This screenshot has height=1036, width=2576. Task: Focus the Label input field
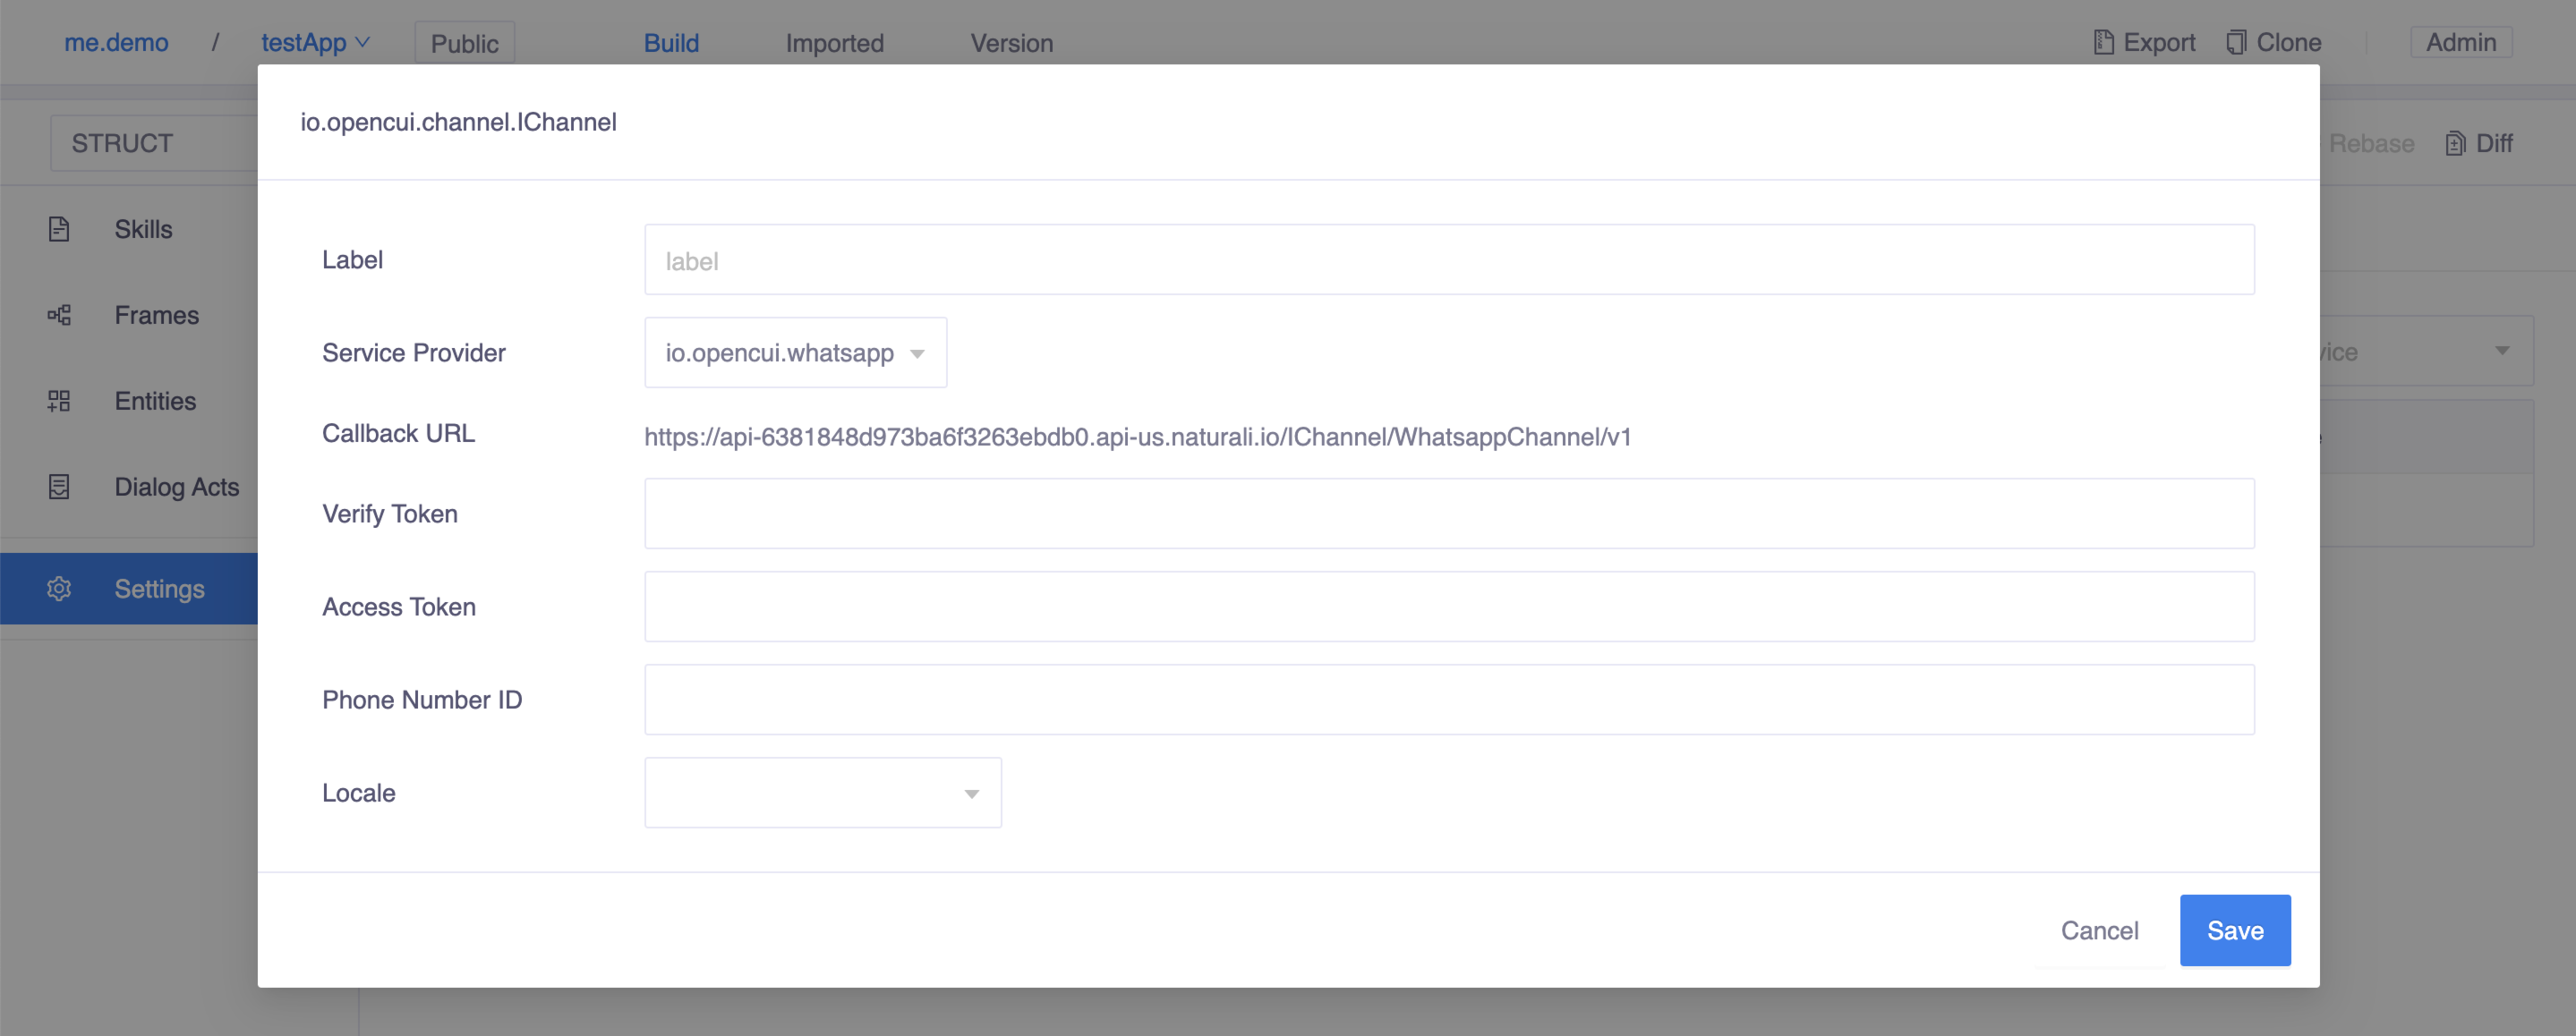click(x=1448, y=260)
